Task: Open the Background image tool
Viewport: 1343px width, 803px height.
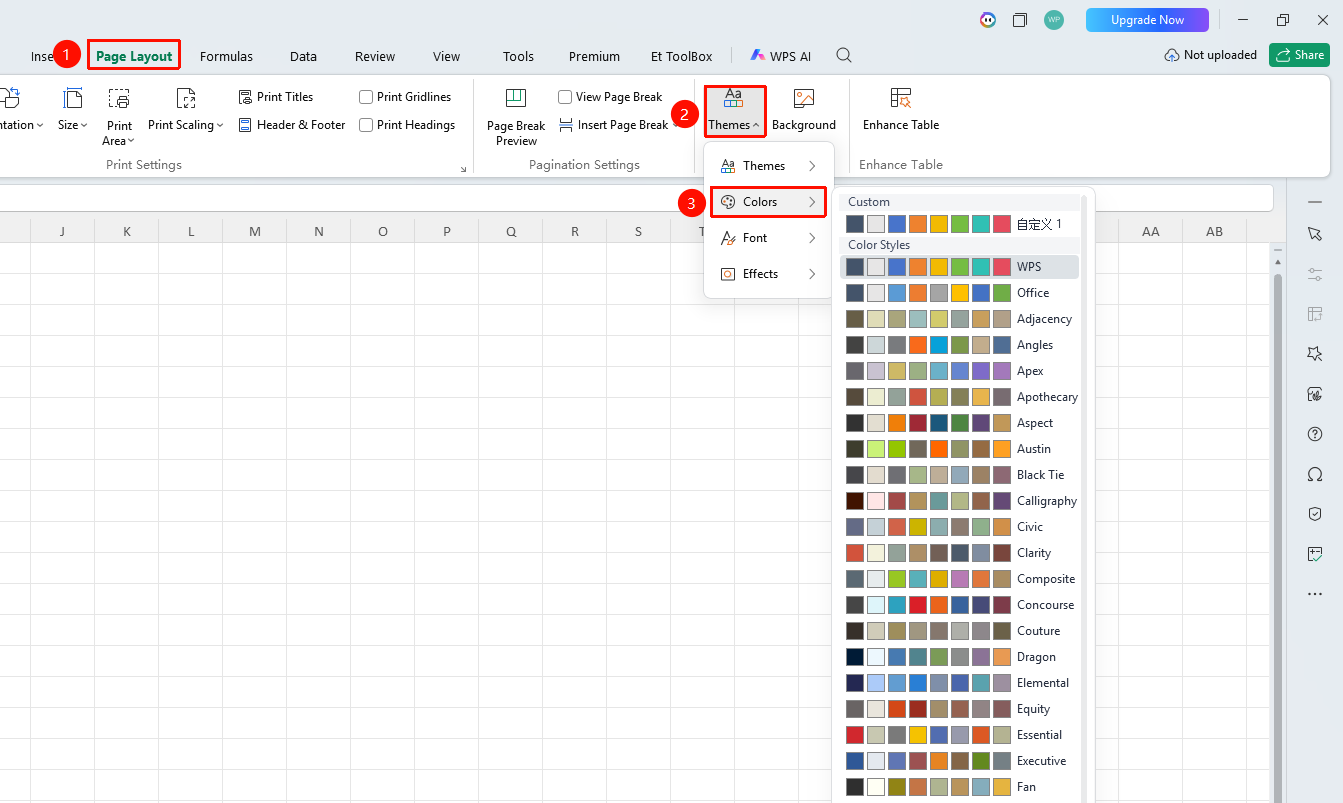Action: [x=803, y=110]
